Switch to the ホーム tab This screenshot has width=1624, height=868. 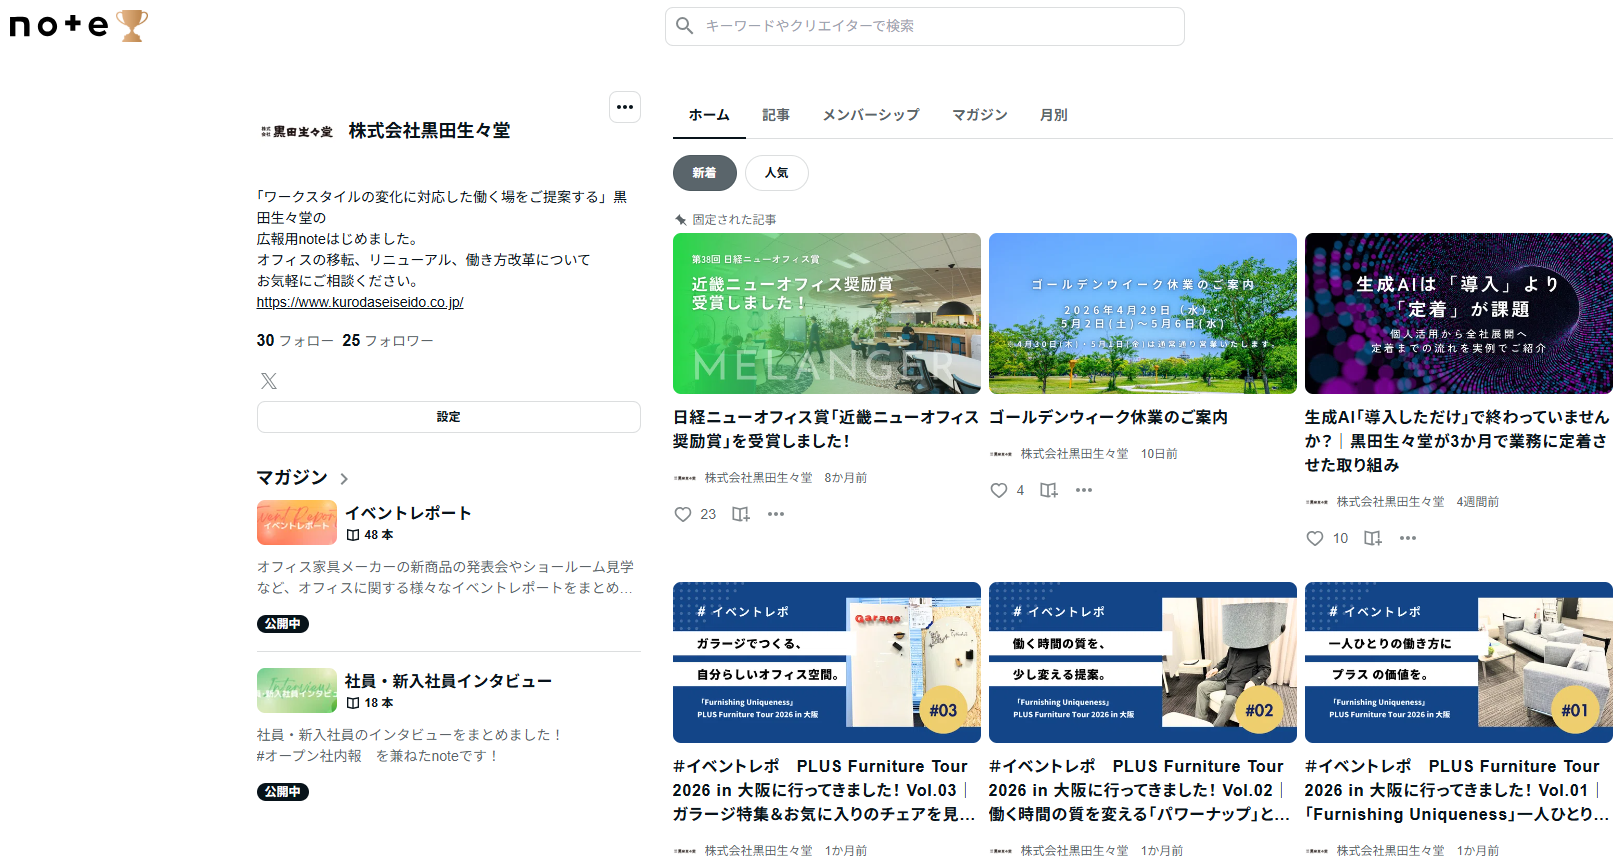pos(709,115)
